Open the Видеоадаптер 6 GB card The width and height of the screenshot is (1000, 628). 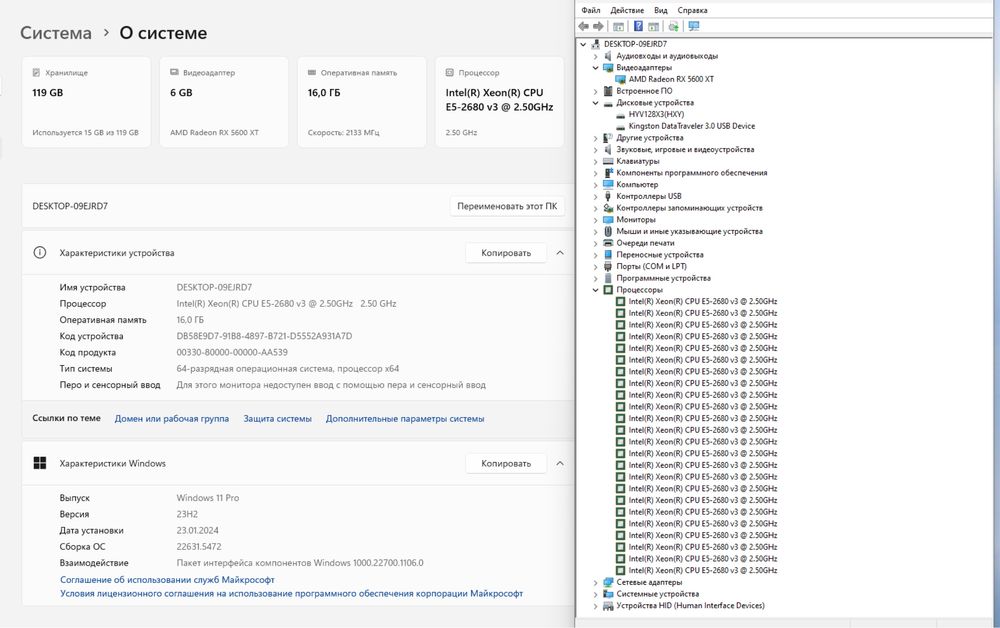pos(224,102)
